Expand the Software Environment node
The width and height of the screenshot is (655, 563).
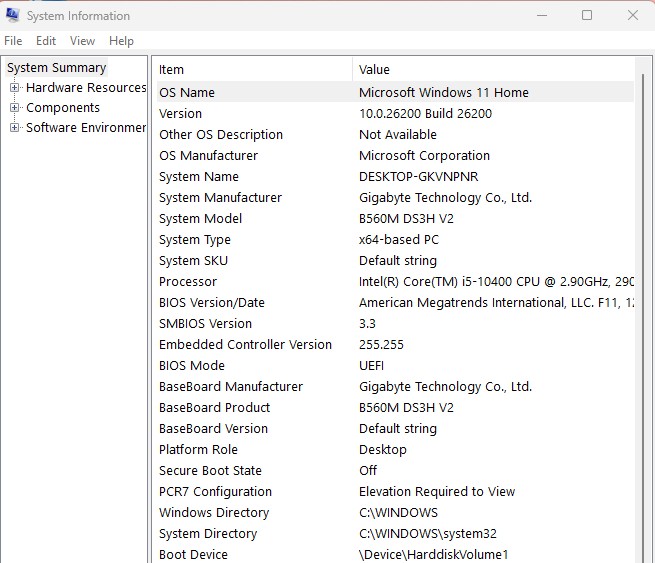14,128
